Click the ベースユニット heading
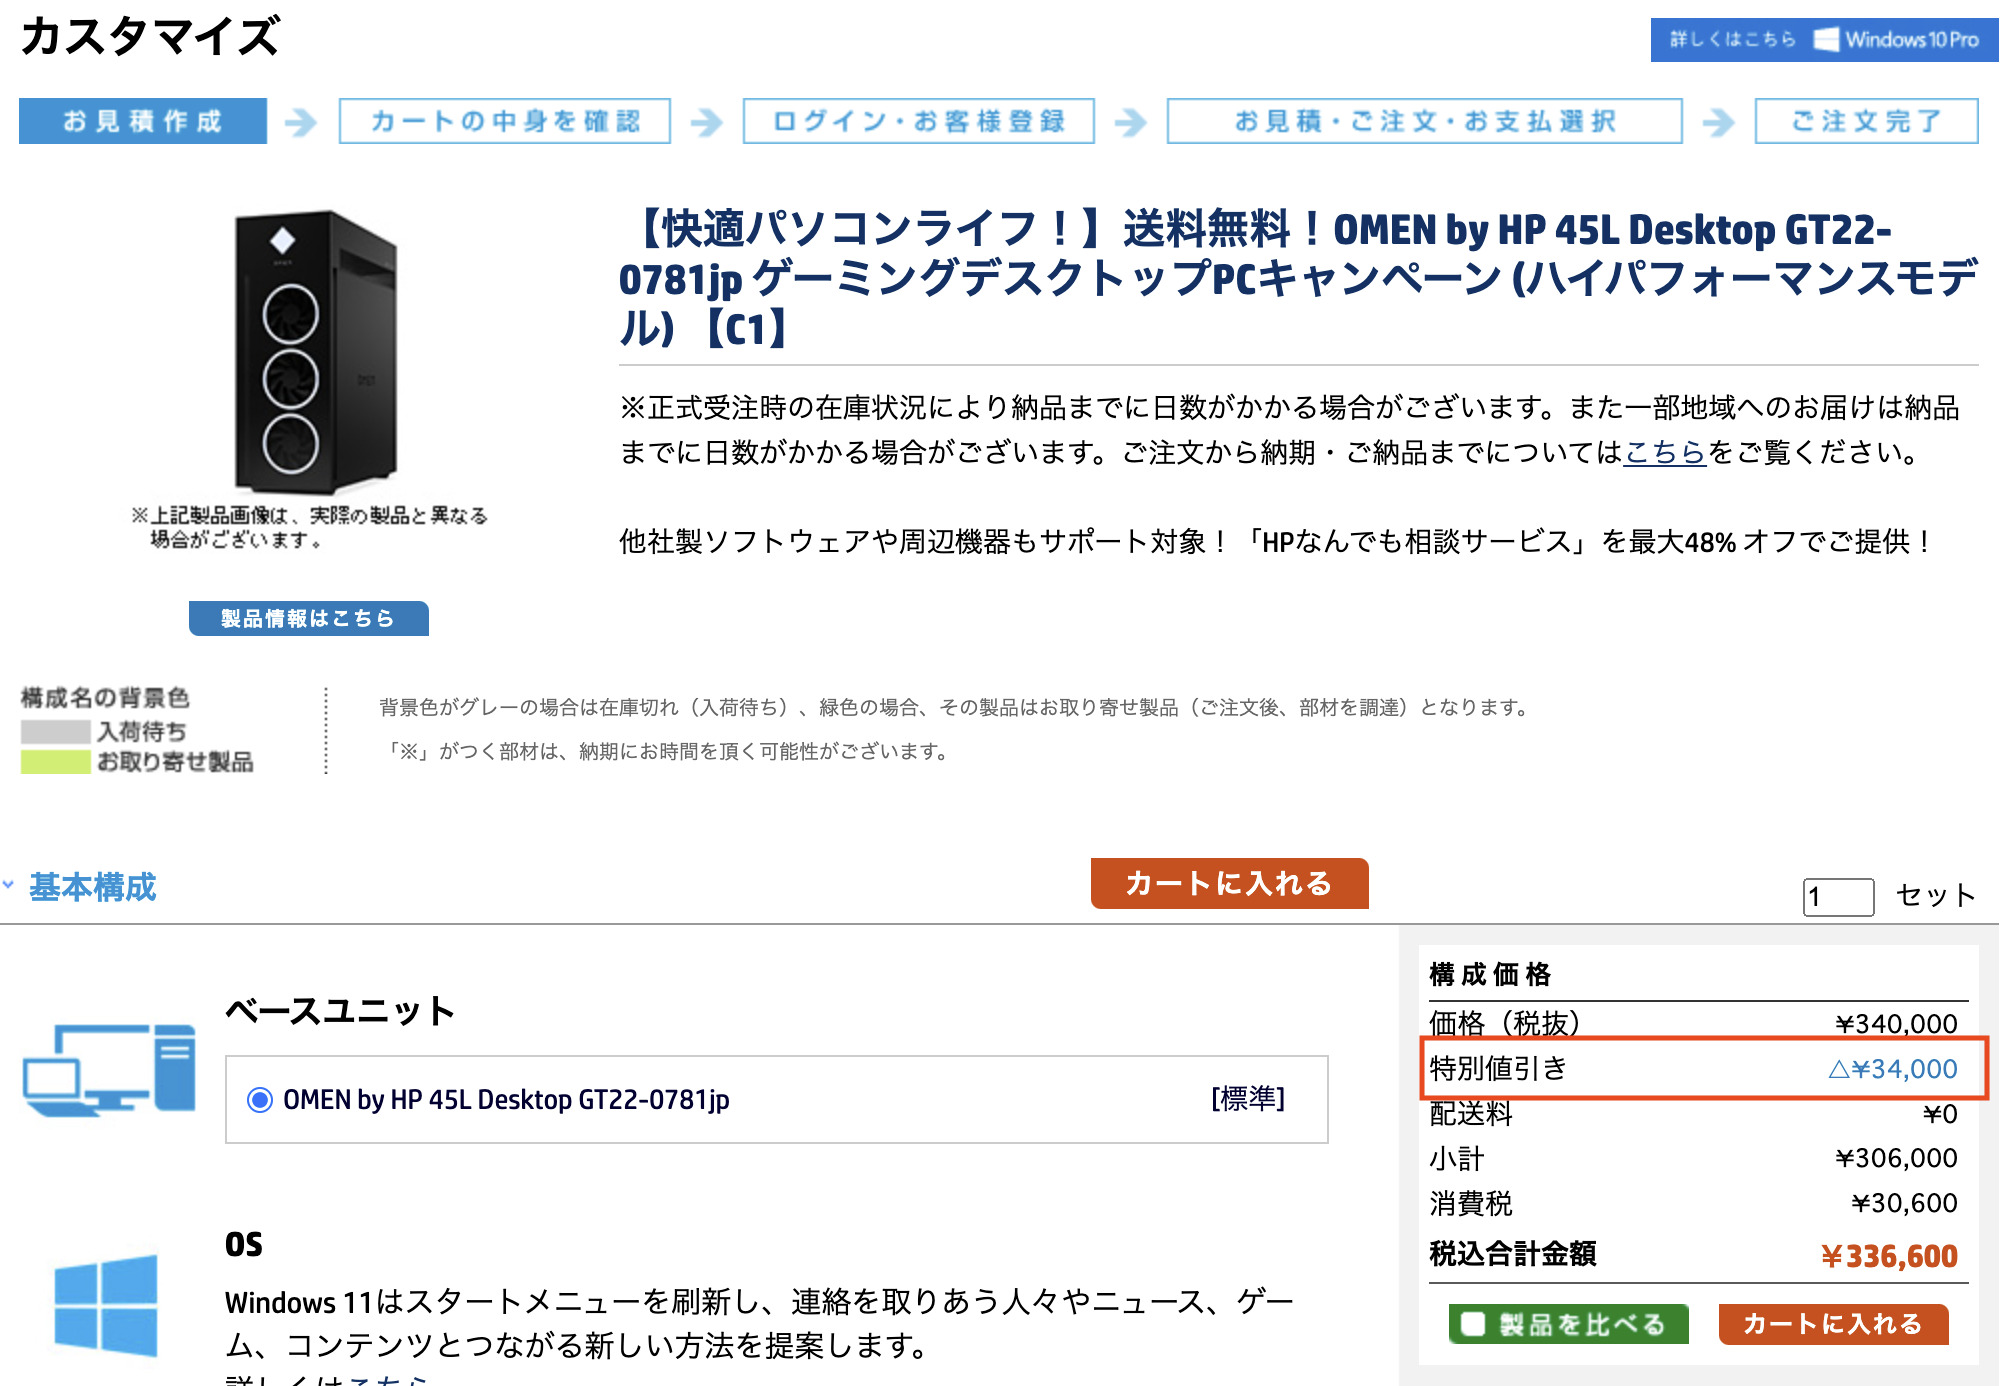Screen dimensions: 2002x1386 click(x=340, y=1011)
